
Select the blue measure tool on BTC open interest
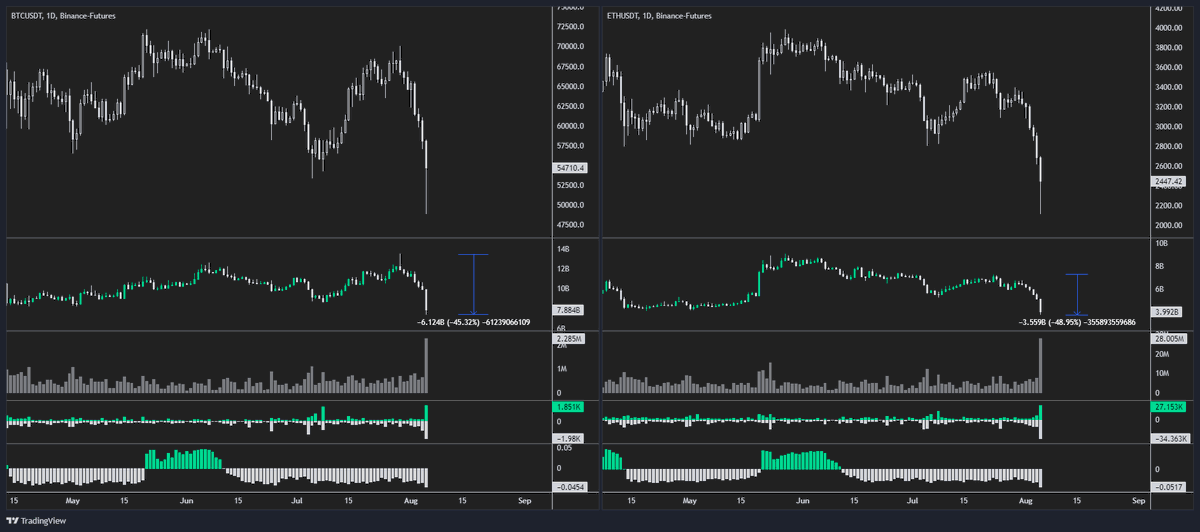(x=473, y=285)
